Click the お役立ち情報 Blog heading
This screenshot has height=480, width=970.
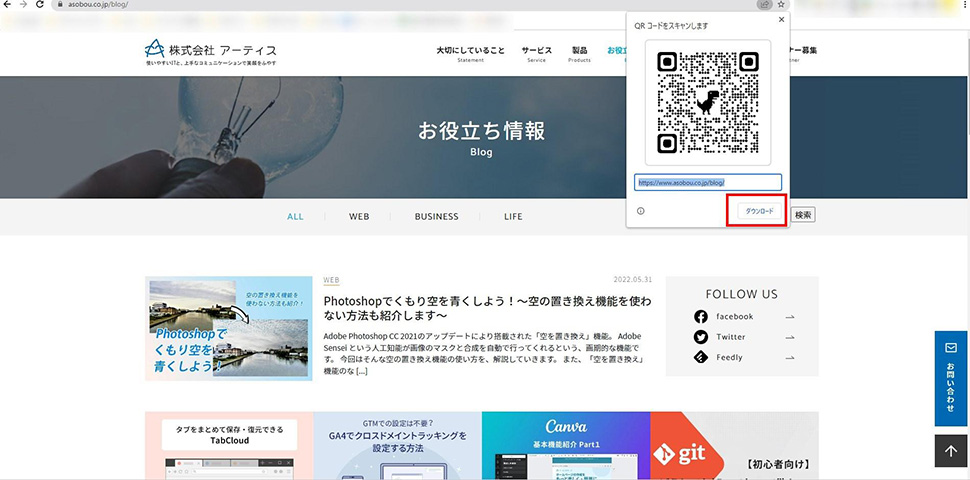pyautogui.click(x=481, y=139)
